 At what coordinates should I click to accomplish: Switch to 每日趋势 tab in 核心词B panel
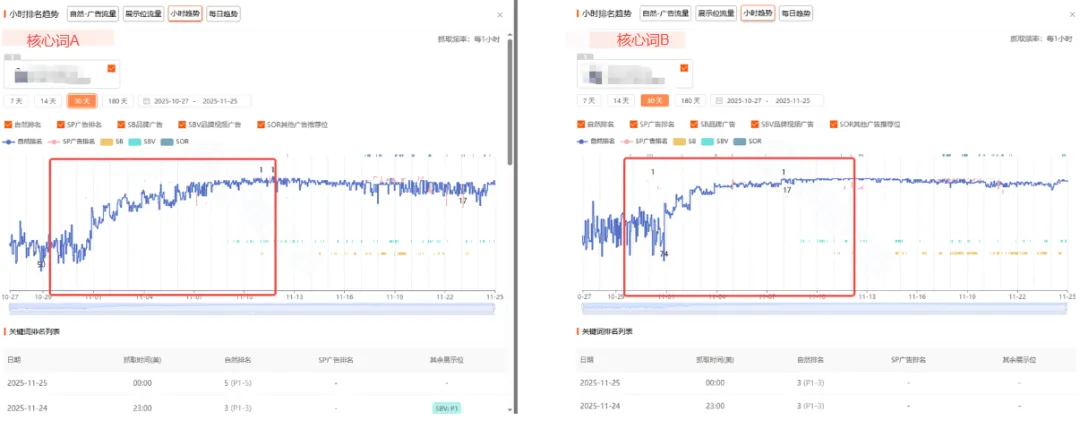click(796, 14)
